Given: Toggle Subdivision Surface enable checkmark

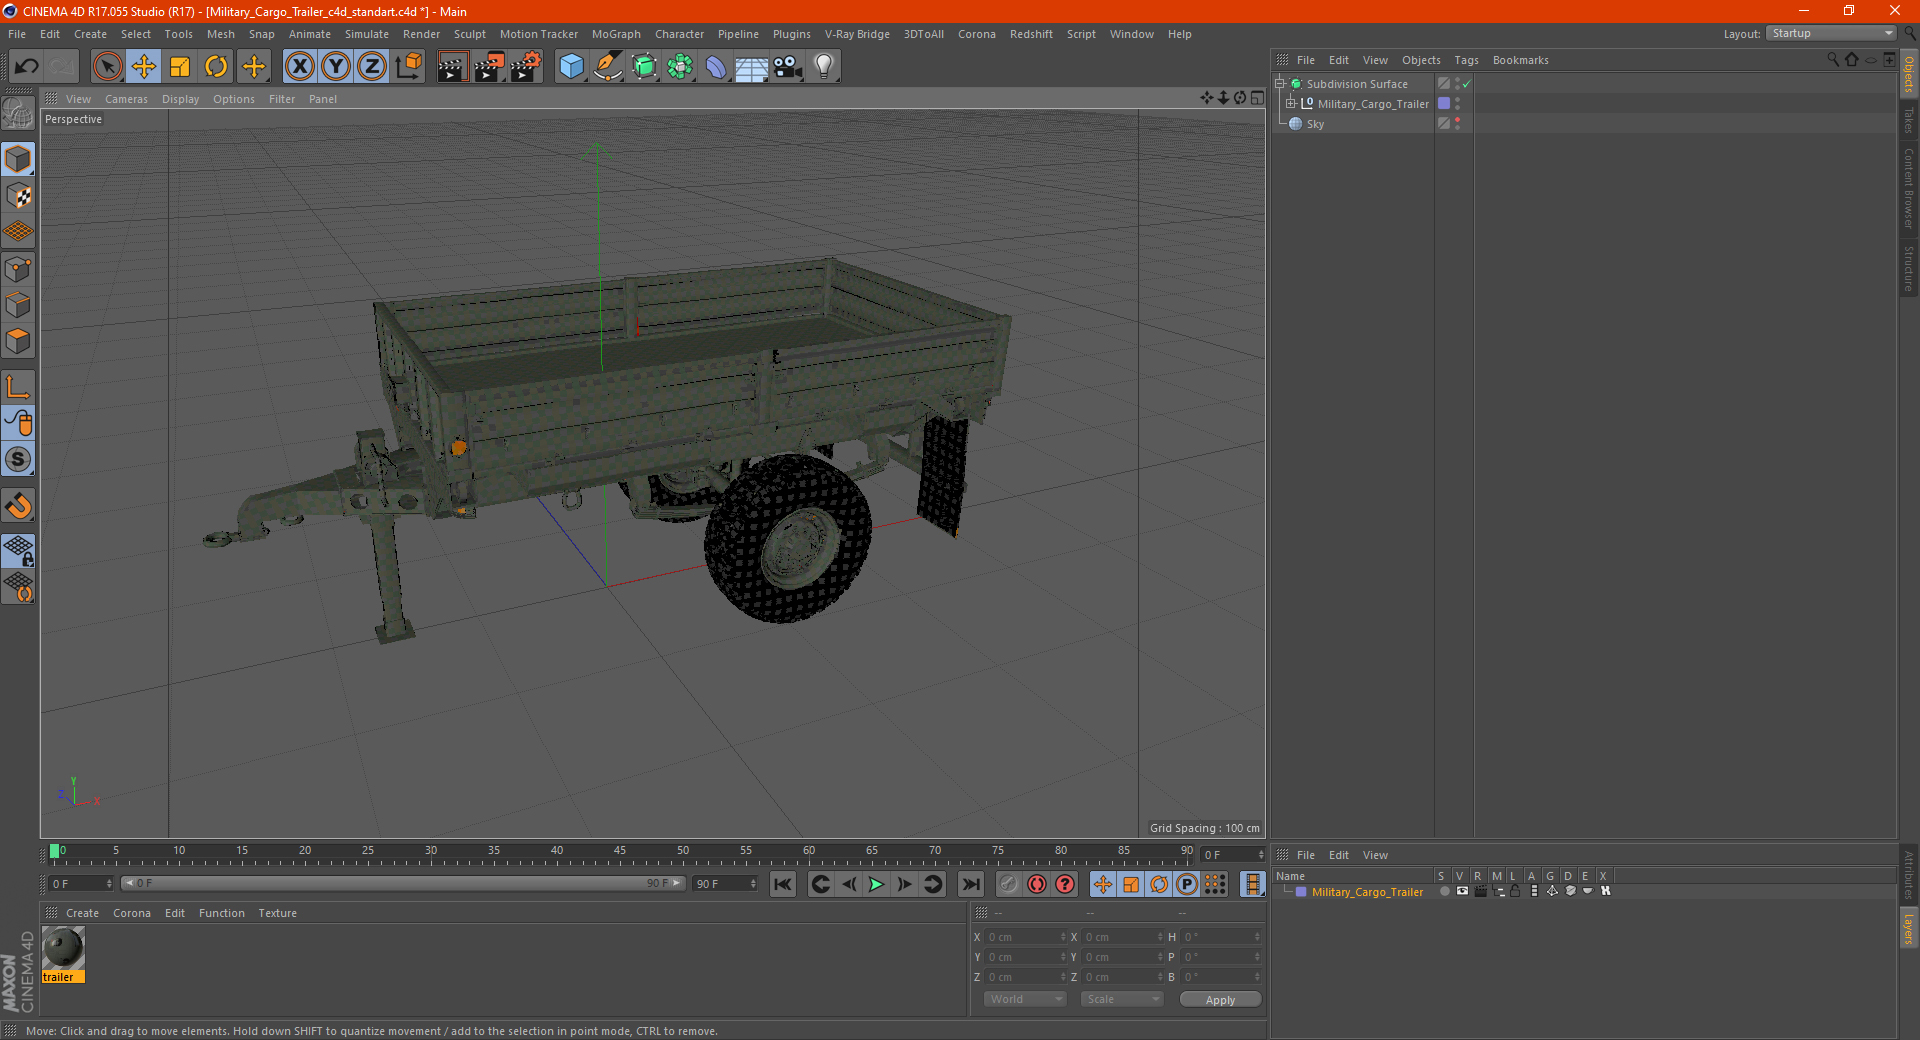Looking at the screenshot, I should [x=1466, y=84].
